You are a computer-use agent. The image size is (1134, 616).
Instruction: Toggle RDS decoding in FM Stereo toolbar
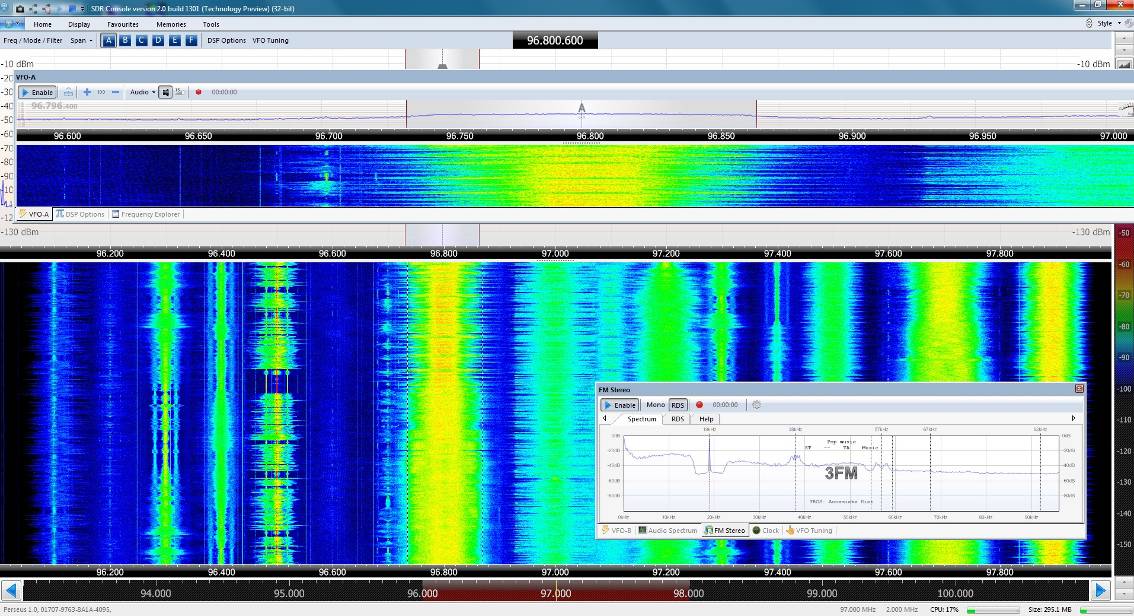pyautogui.click(x=678, y=405)
